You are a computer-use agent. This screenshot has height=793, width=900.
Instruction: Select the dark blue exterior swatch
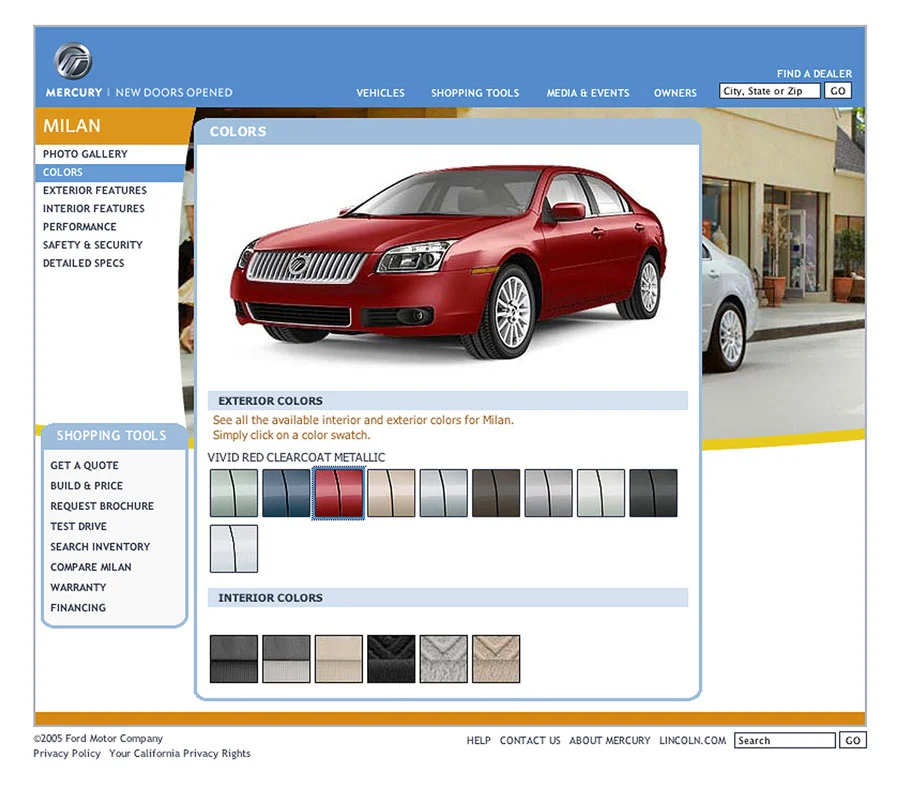pos(286,493)
